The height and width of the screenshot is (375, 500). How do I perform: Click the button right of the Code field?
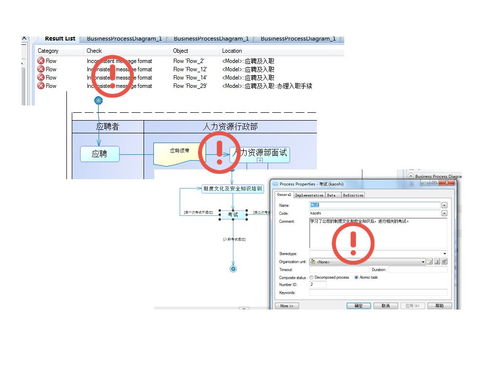coord(444,213)
